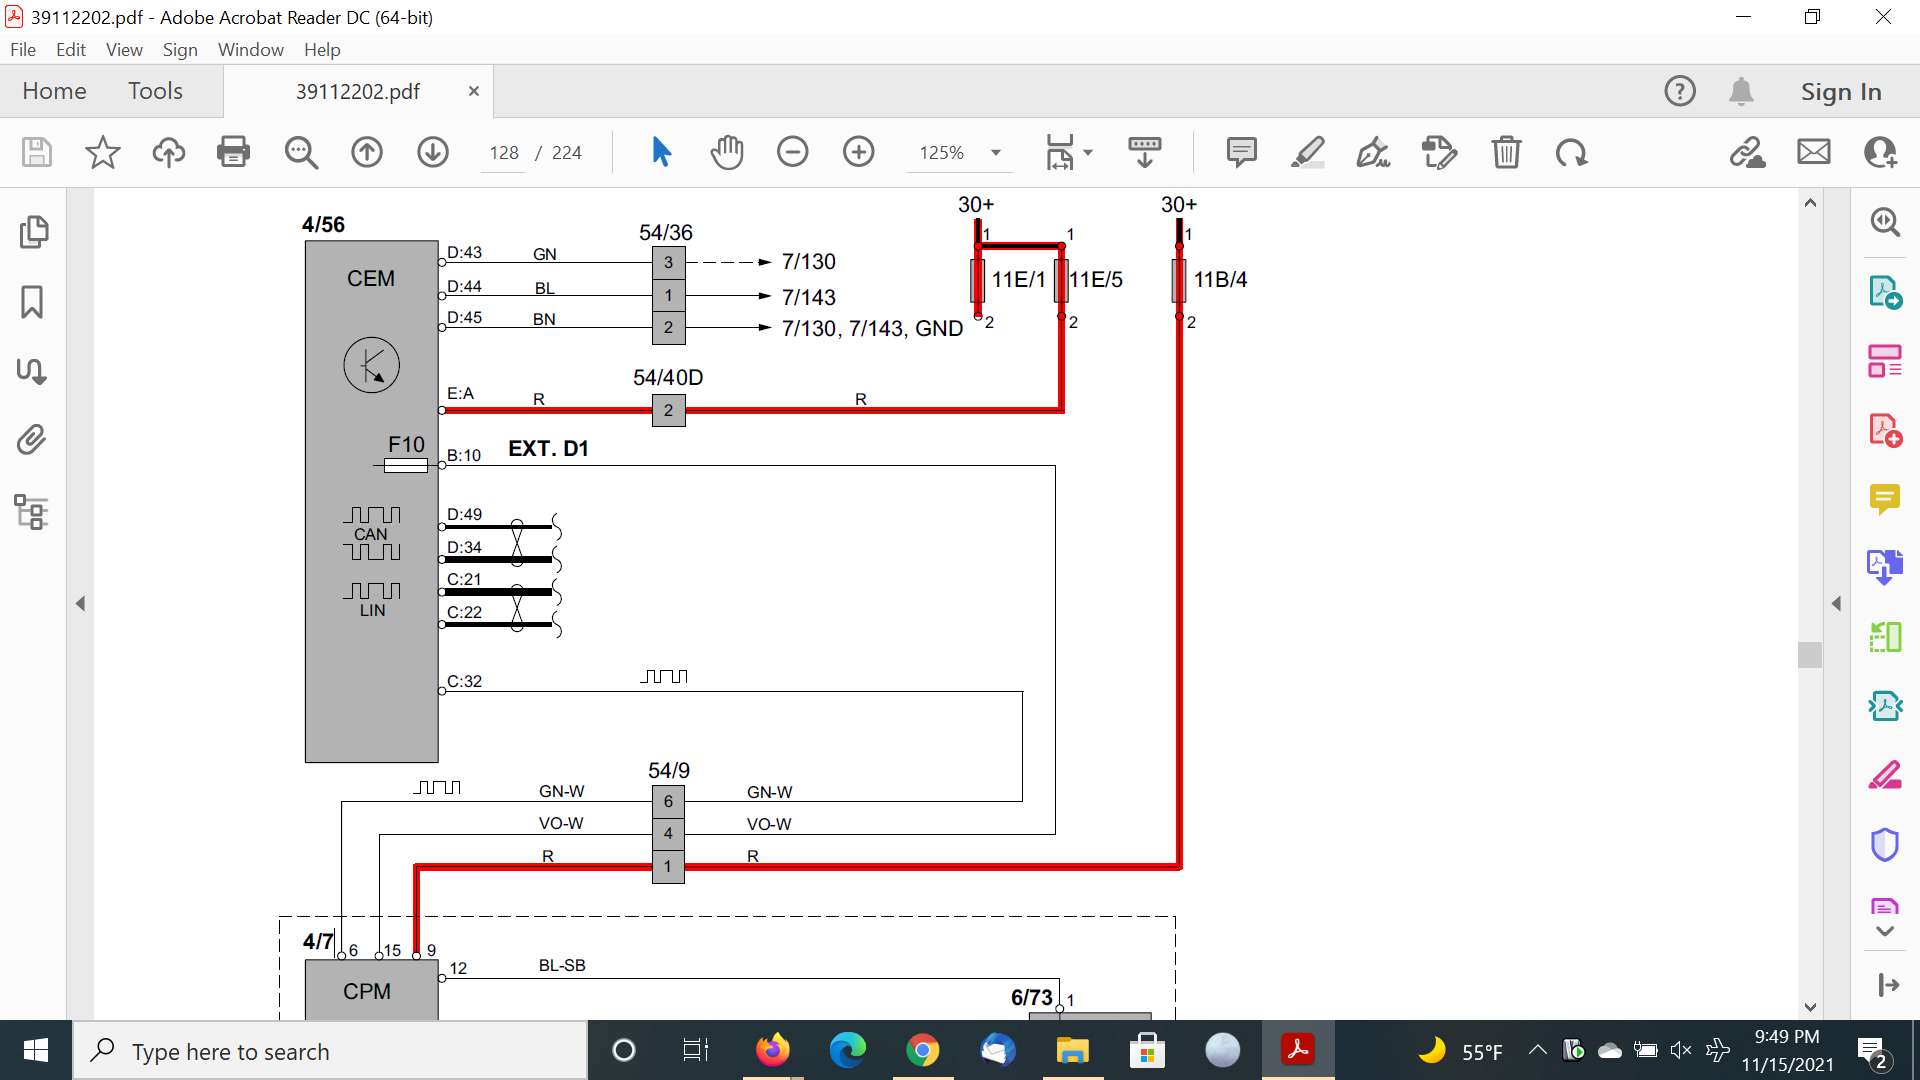This screenshot has width=1920, height=1080.
Task: Open the Attachments paperclip panel
Action: click(32, 440)
